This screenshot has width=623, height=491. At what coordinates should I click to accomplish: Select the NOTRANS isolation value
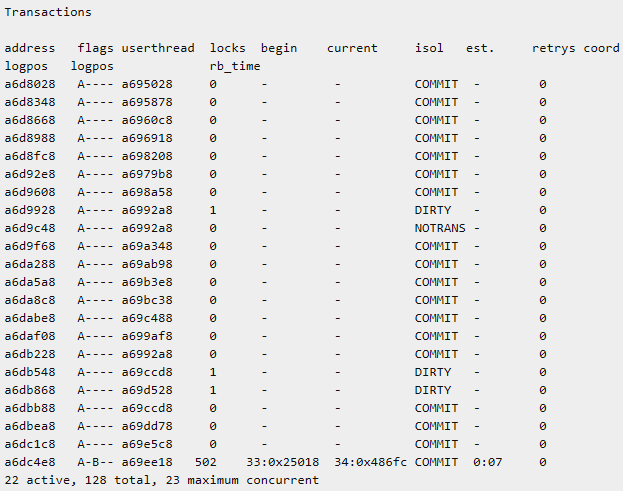coord(440,228)
